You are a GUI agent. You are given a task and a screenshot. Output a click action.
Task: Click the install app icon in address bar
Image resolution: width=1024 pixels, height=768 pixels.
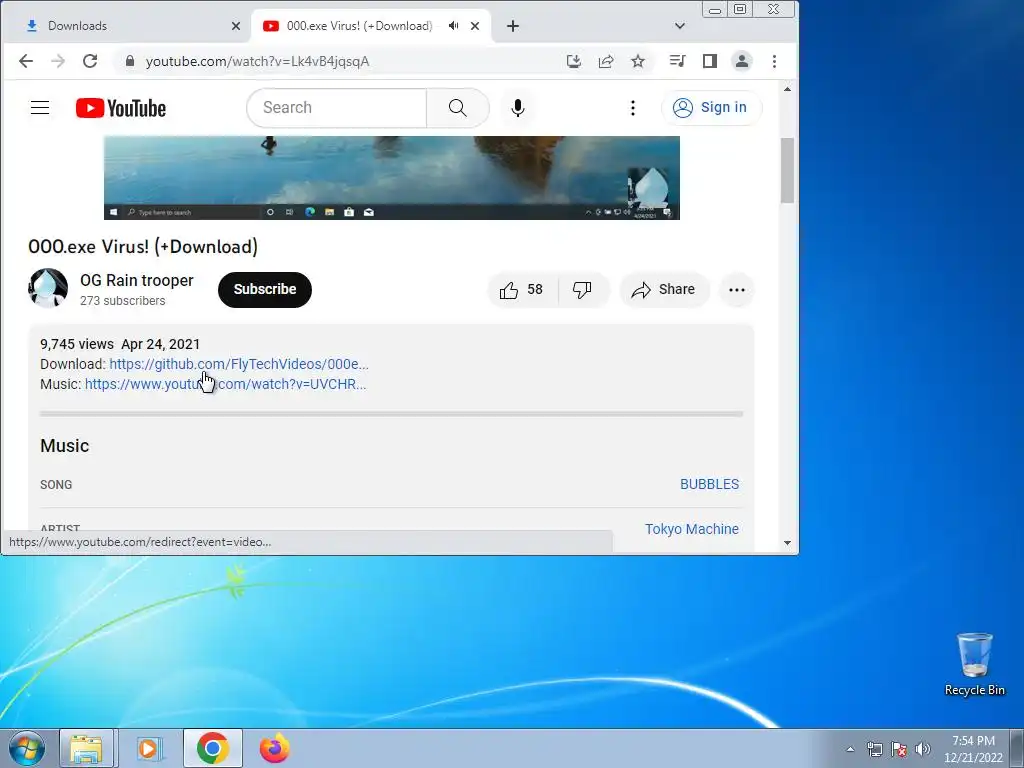573,61
